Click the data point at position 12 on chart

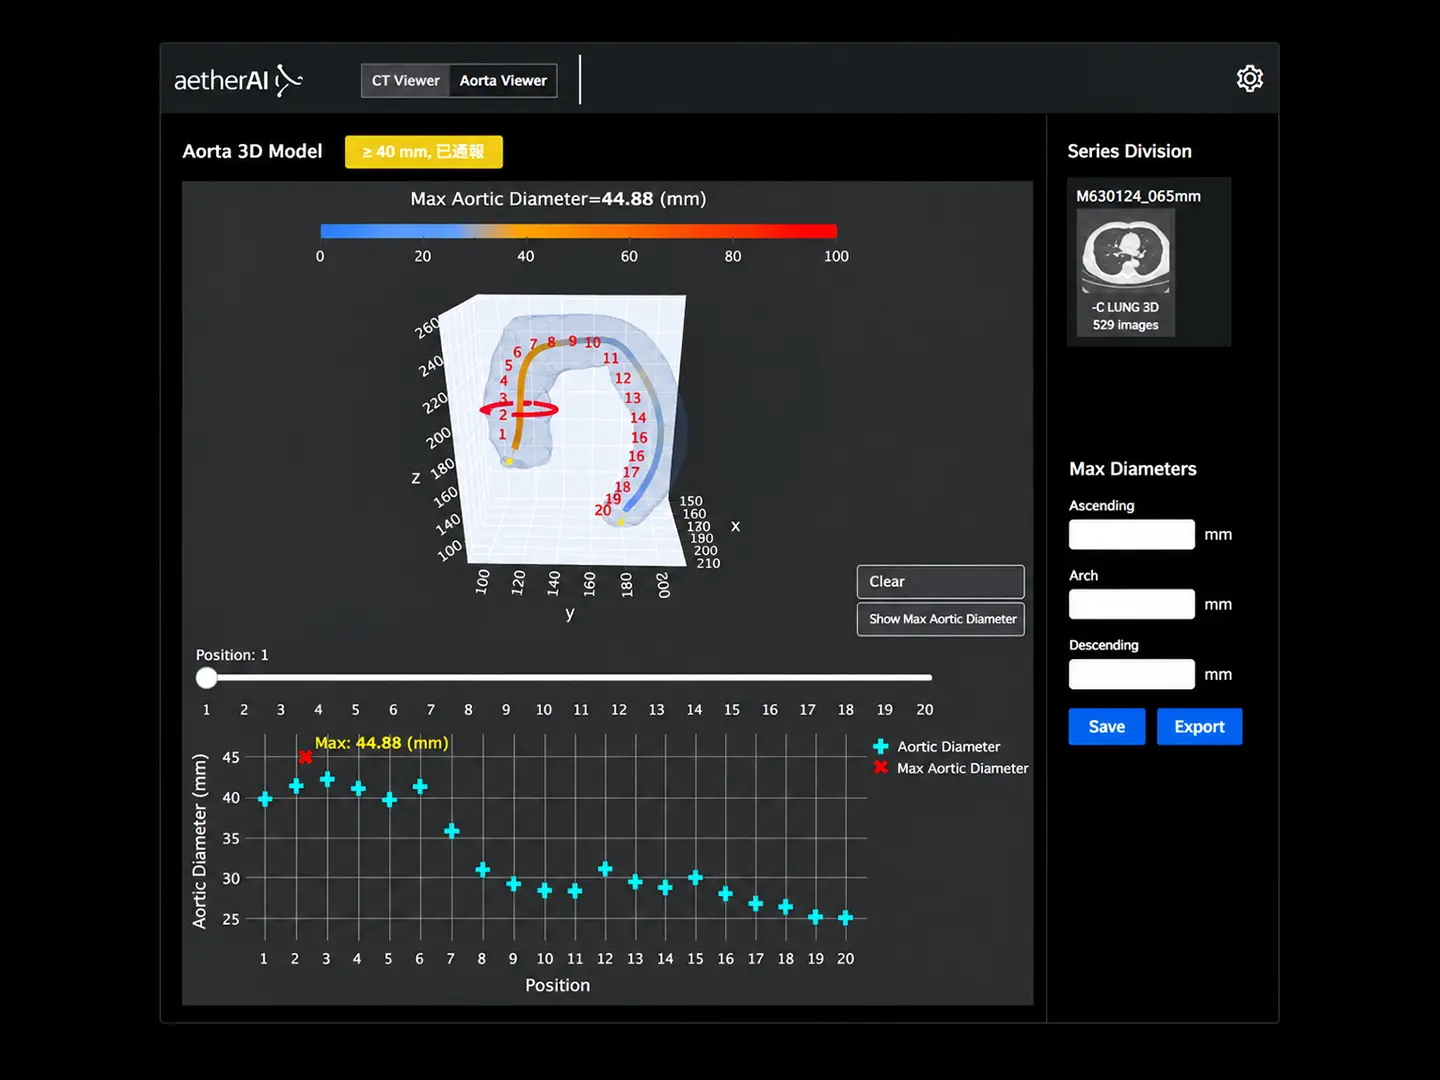[605, 869]
